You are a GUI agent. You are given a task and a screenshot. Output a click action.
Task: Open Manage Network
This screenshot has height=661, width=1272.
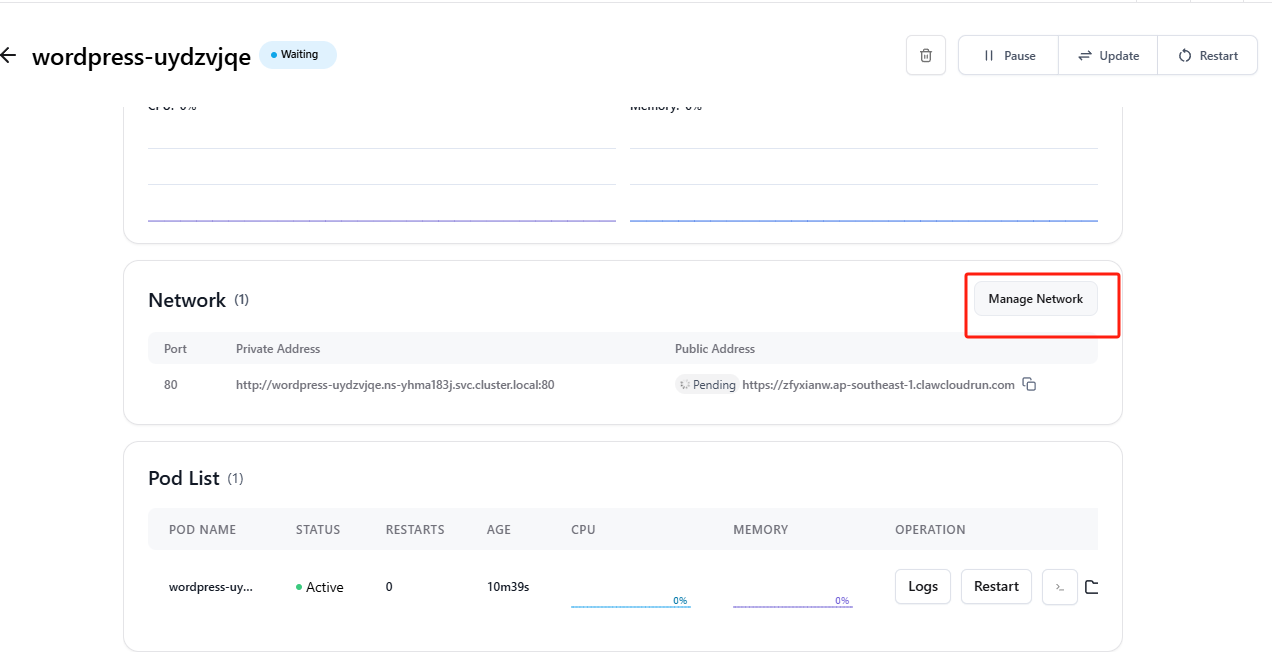(x=1035, y=299)
